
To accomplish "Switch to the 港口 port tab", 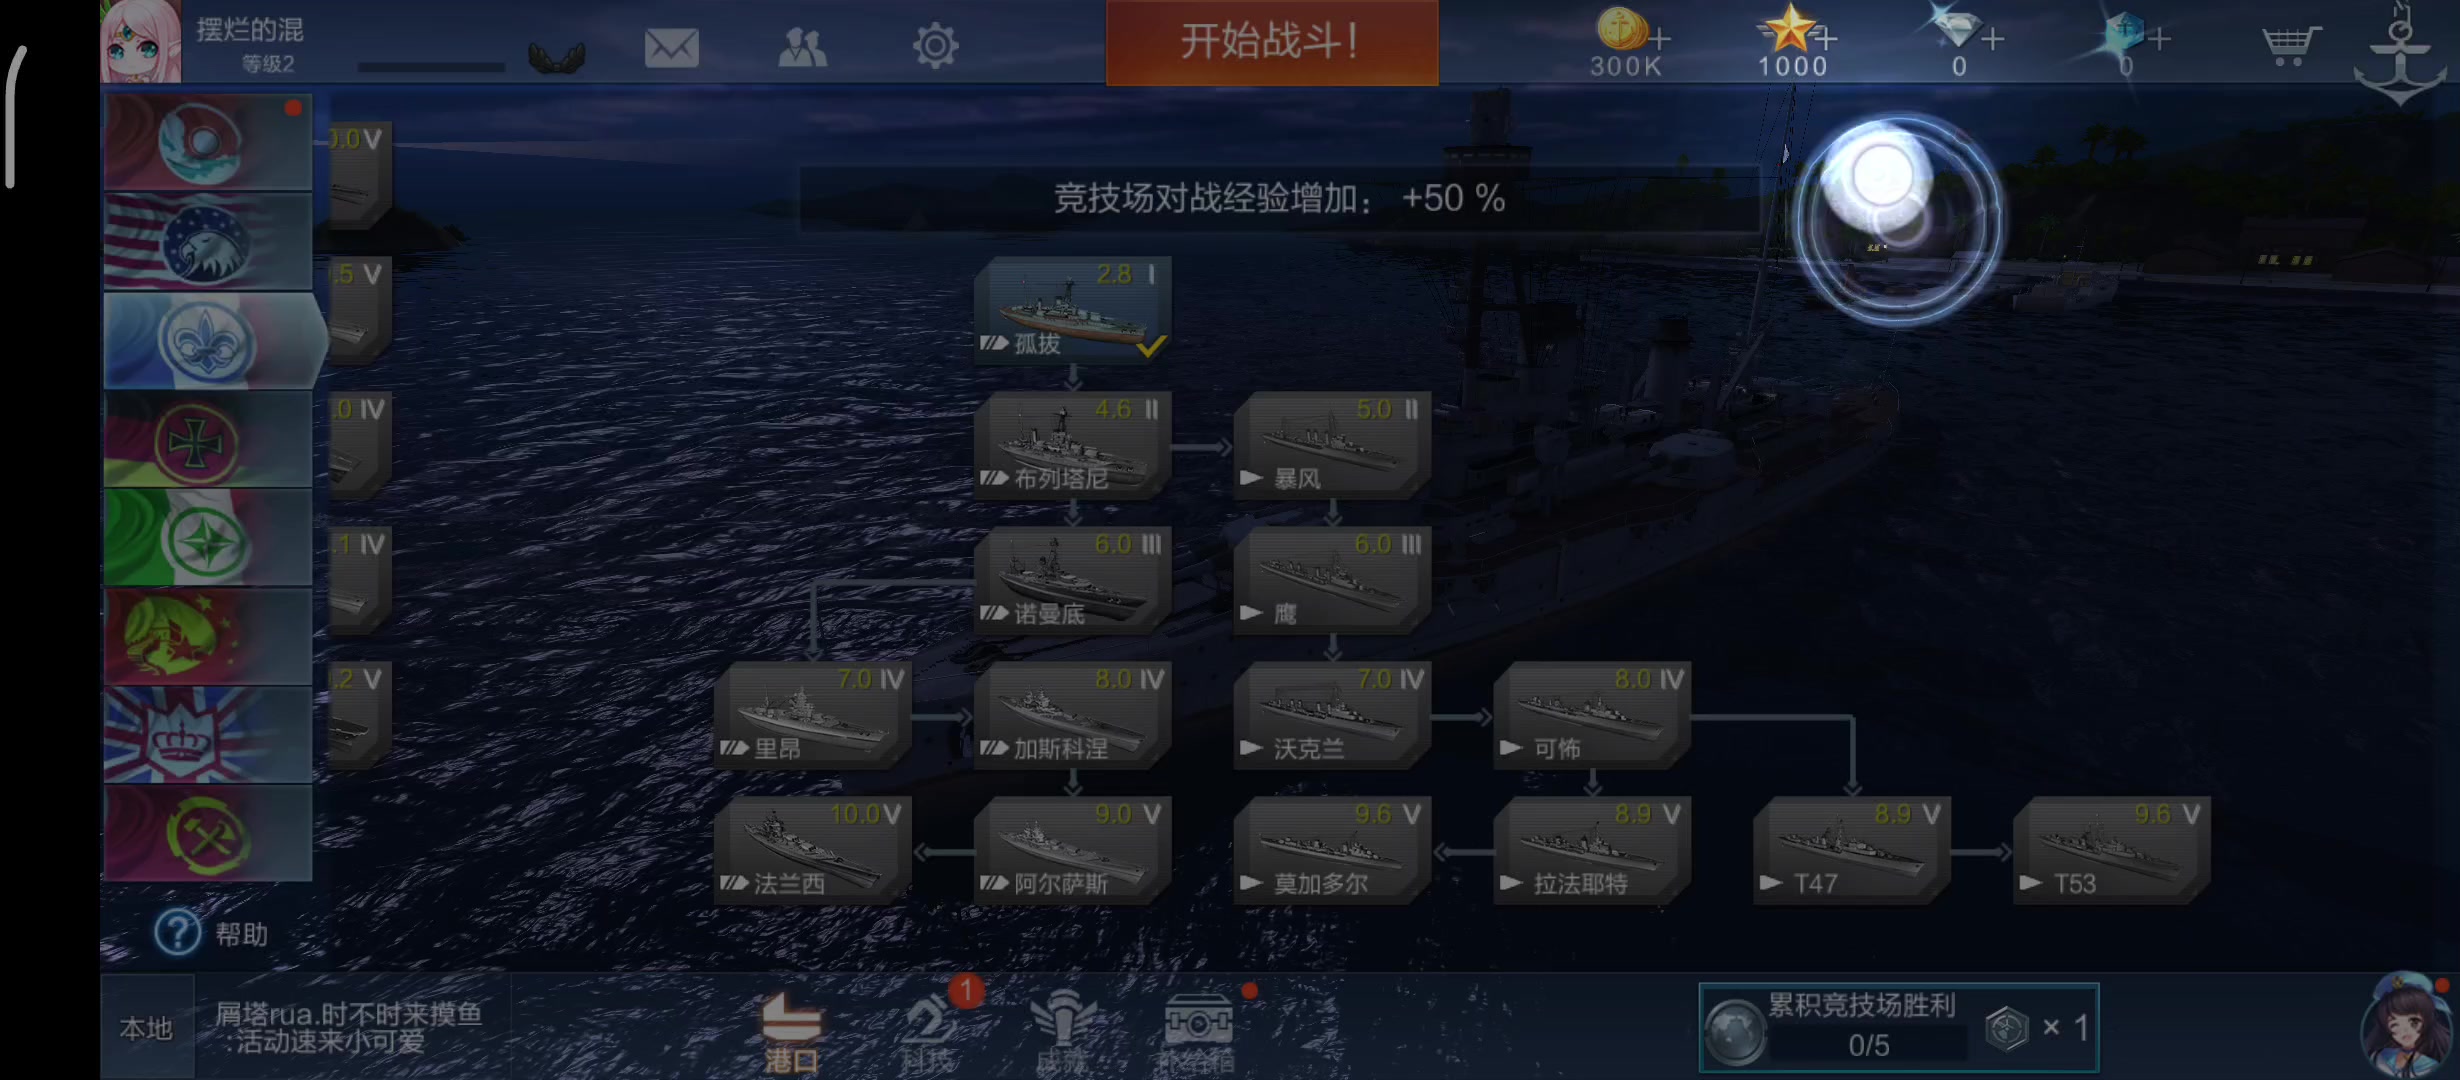I will pos(791,1033).
